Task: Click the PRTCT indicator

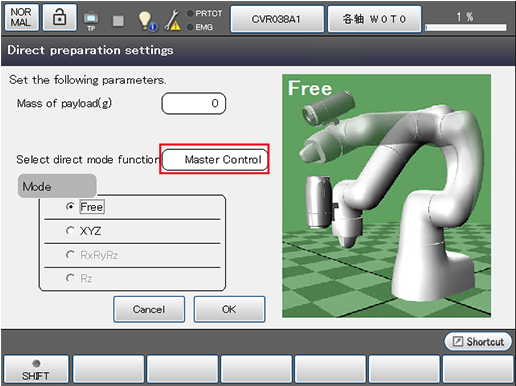Action: [x=204, y=13]
